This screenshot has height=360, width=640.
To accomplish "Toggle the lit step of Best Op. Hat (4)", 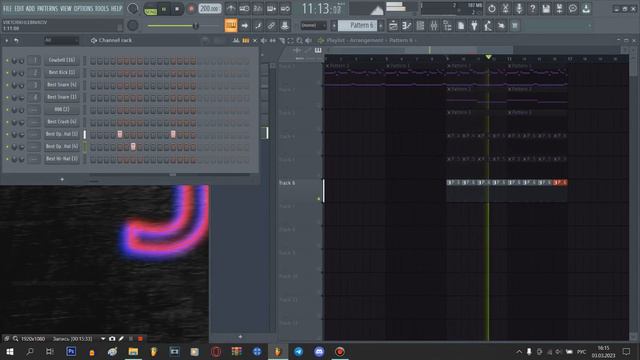I will [133, 147].
